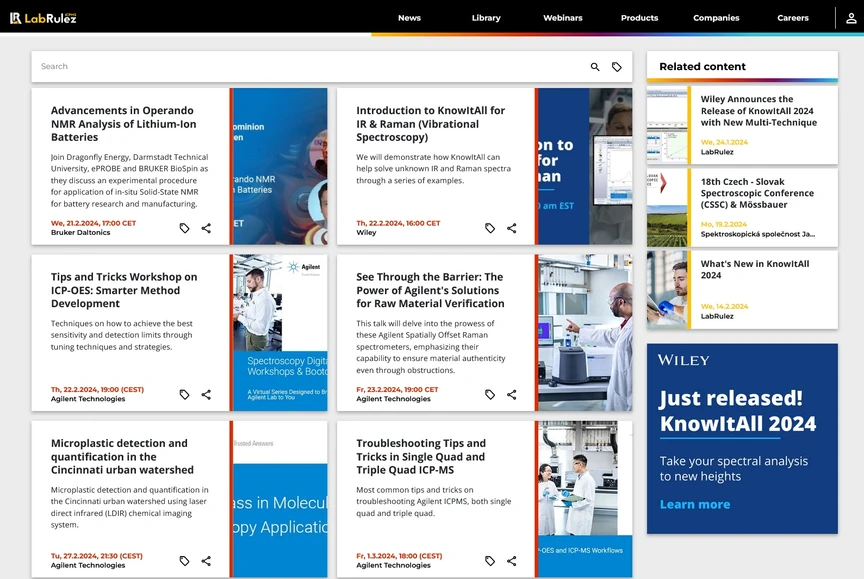The width and height of the screenshot is (864, 579).
Task: Share the Operando NMR Lithium-Ion webinar
Action: pyautogui.click(x=206, y=228)
